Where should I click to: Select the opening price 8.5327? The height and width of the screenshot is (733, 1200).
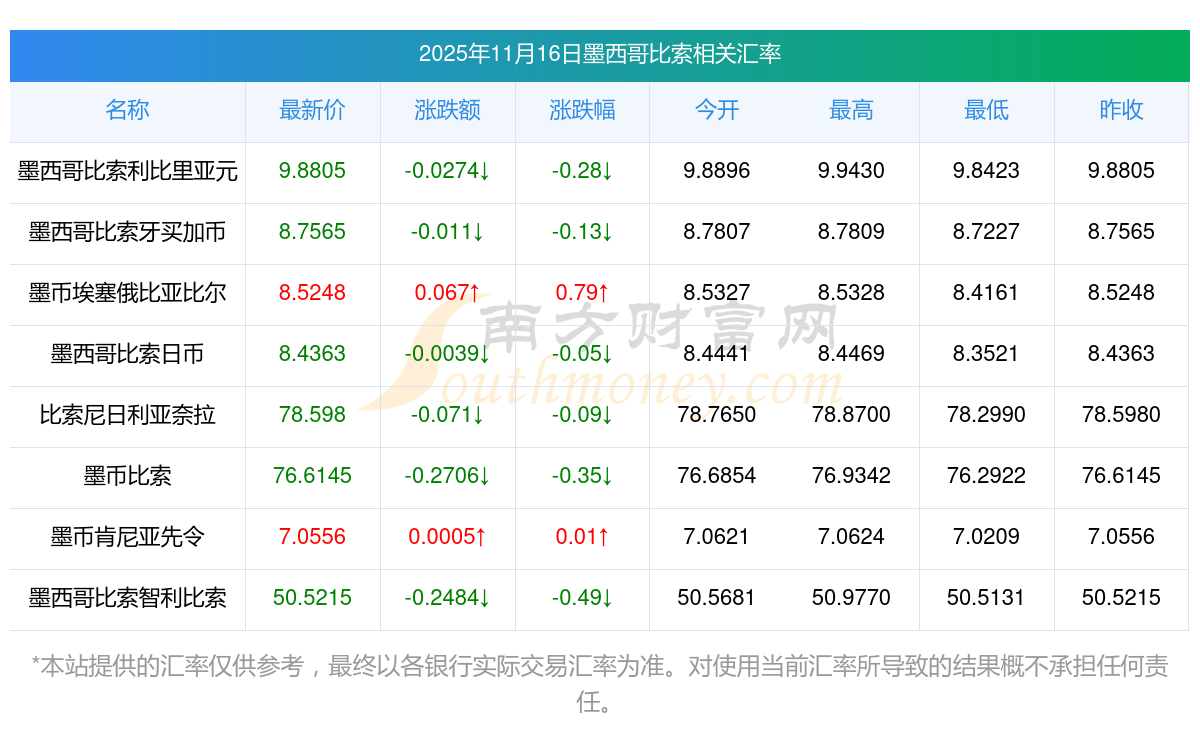(717, 293)
